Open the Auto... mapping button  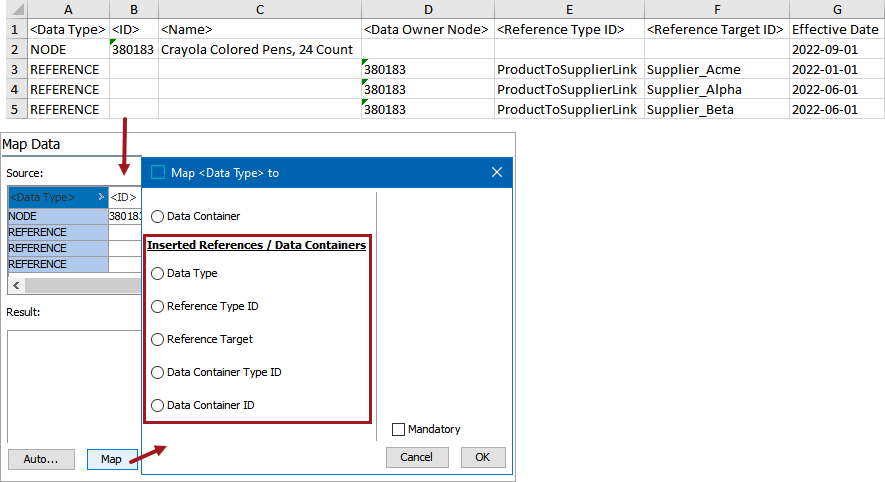41,459
